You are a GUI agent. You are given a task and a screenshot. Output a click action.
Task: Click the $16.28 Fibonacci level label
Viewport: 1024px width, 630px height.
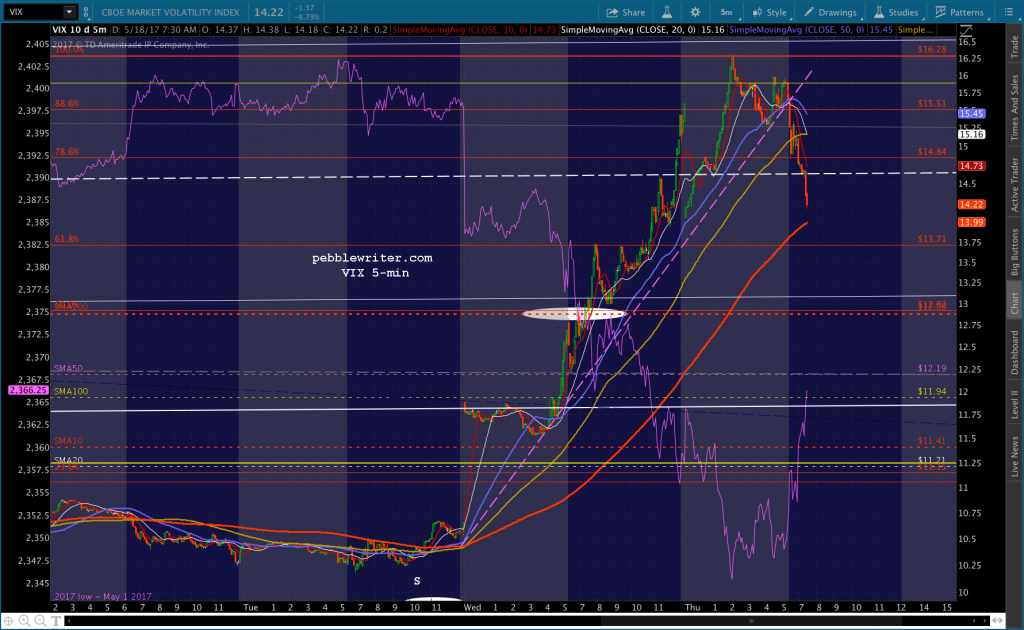pos(932,49)
